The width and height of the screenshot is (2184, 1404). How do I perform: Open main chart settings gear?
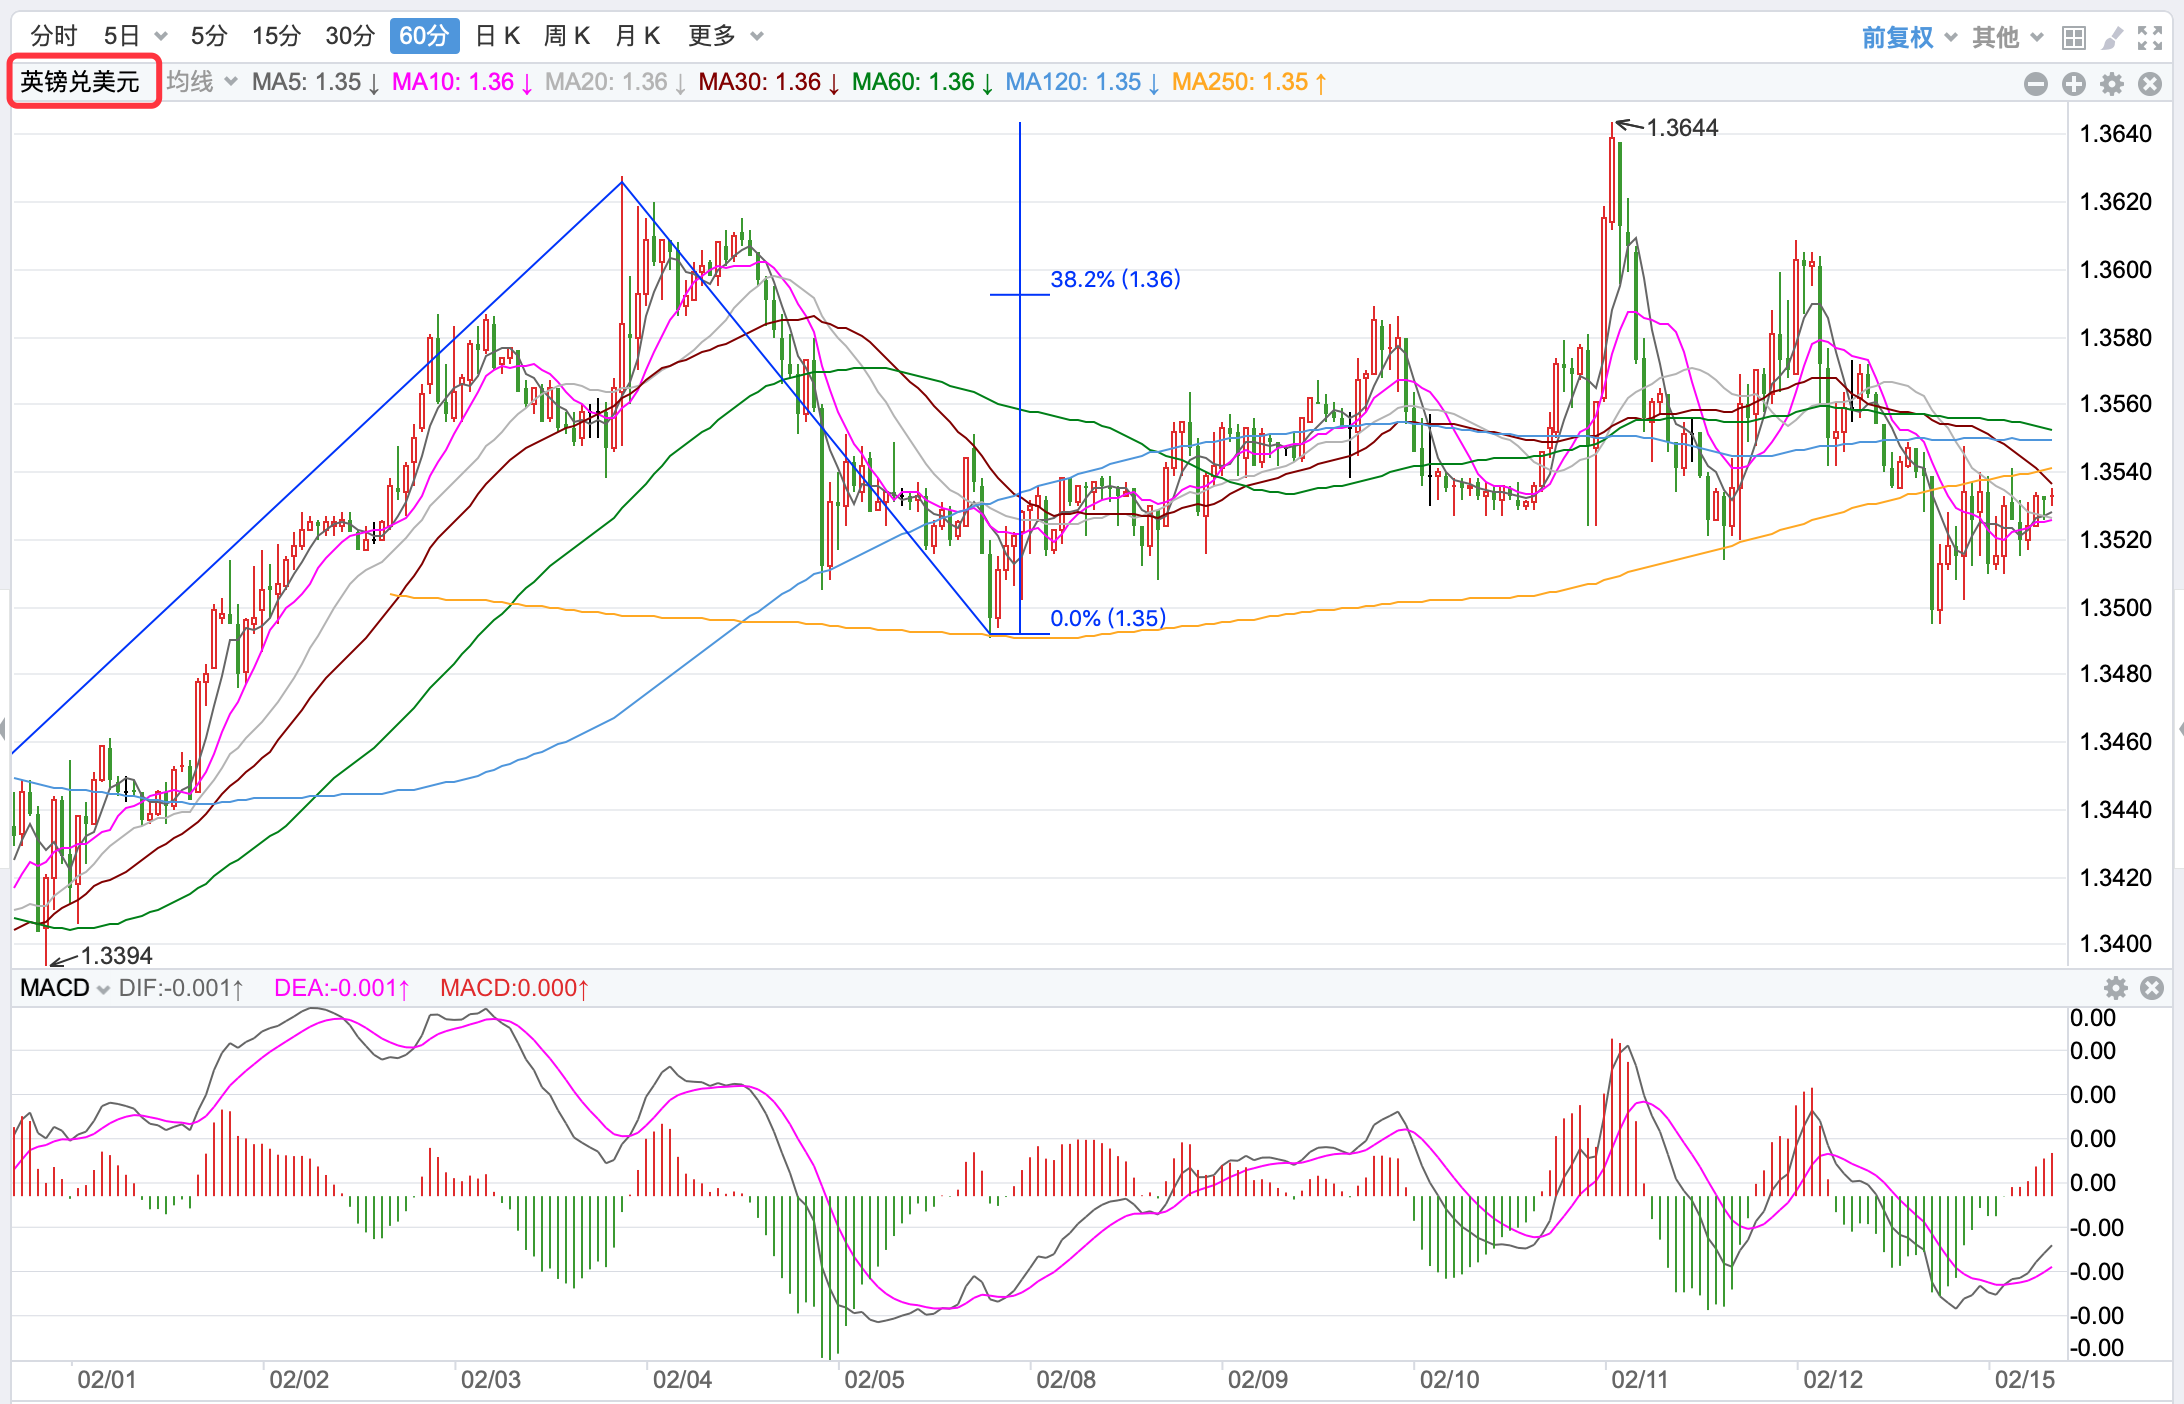2112,84
